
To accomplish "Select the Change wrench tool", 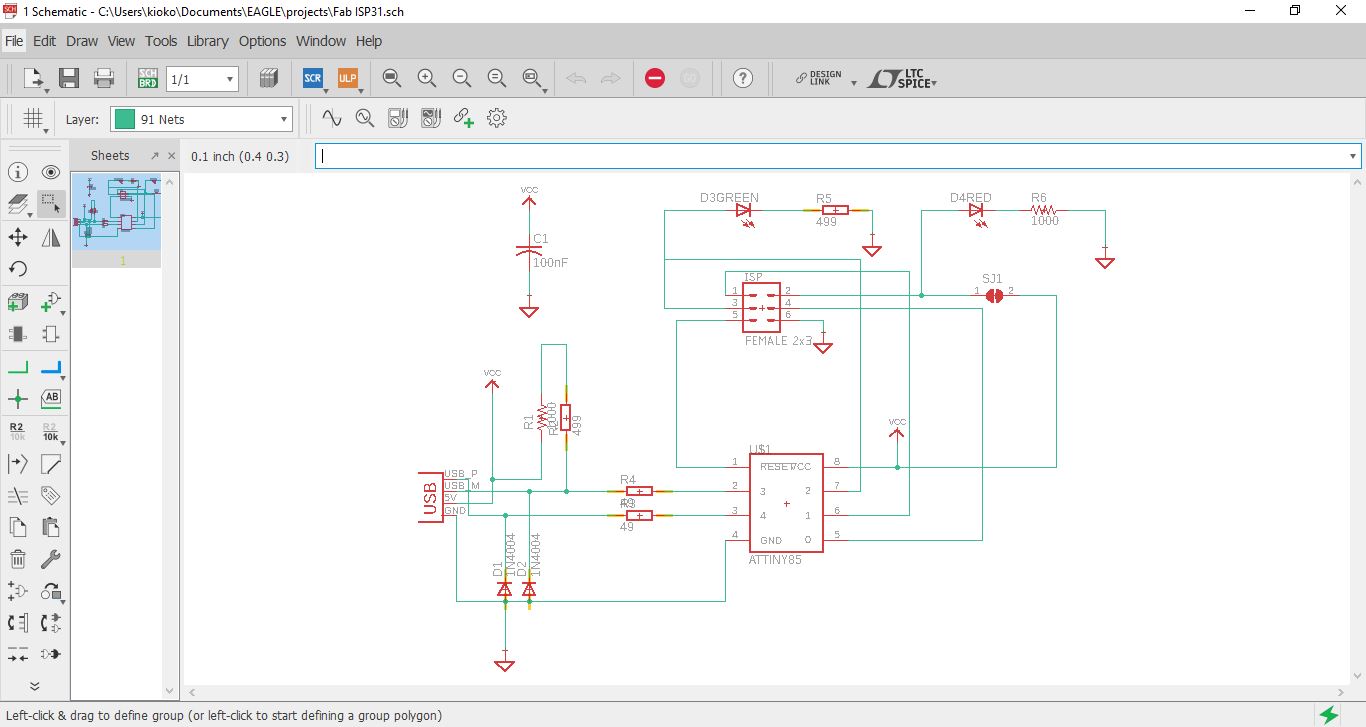I will pos(51,559).
